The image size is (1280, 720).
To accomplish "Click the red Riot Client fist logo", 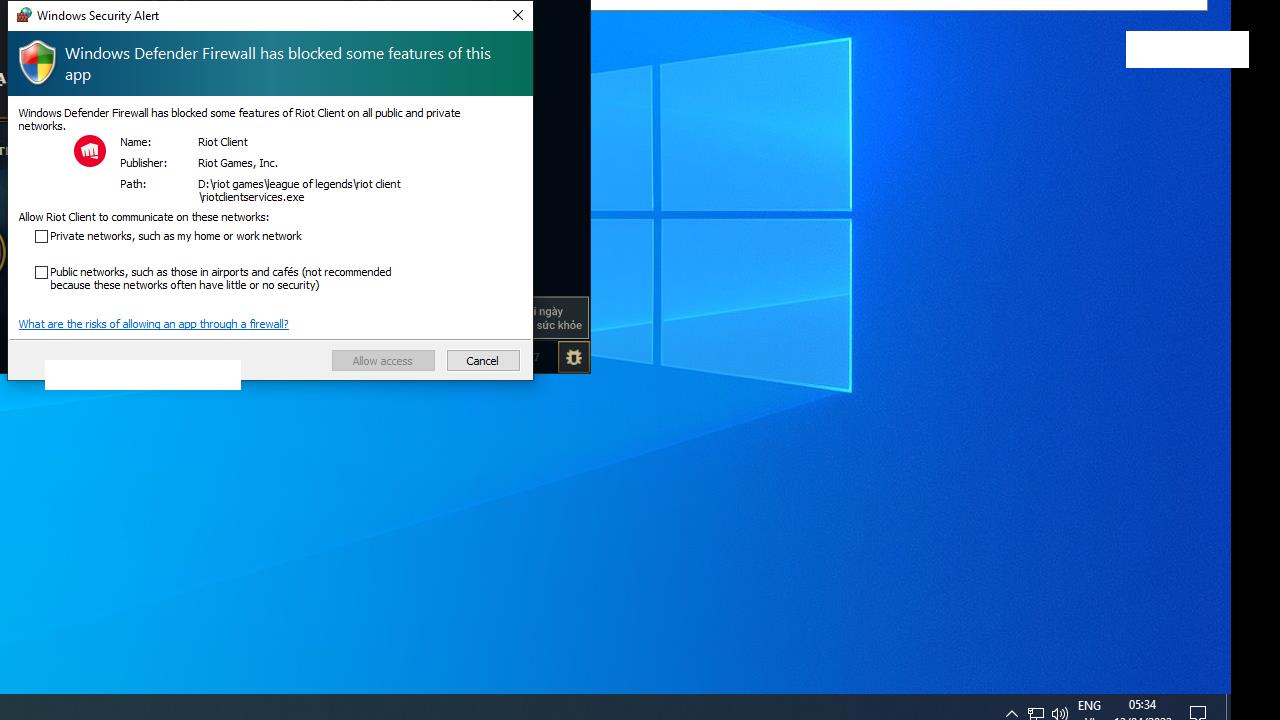I will [x=90, y=151].
